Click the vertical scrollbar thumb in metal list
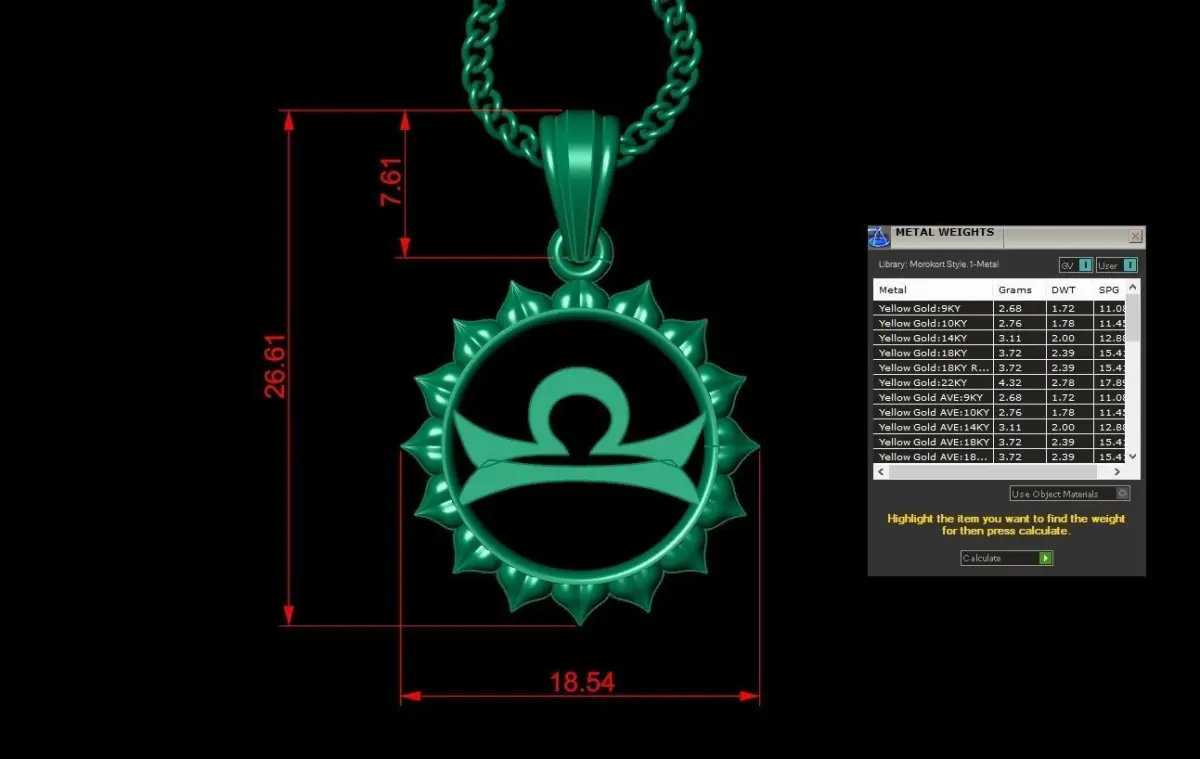The image size is (1200, 759). 1133,318
